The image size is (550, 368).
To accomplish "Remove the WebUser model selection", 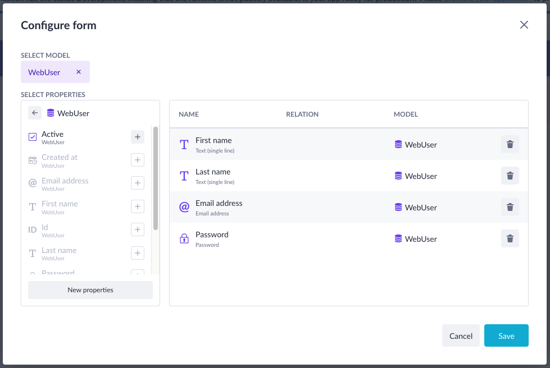I will click(x=79, y=72).
